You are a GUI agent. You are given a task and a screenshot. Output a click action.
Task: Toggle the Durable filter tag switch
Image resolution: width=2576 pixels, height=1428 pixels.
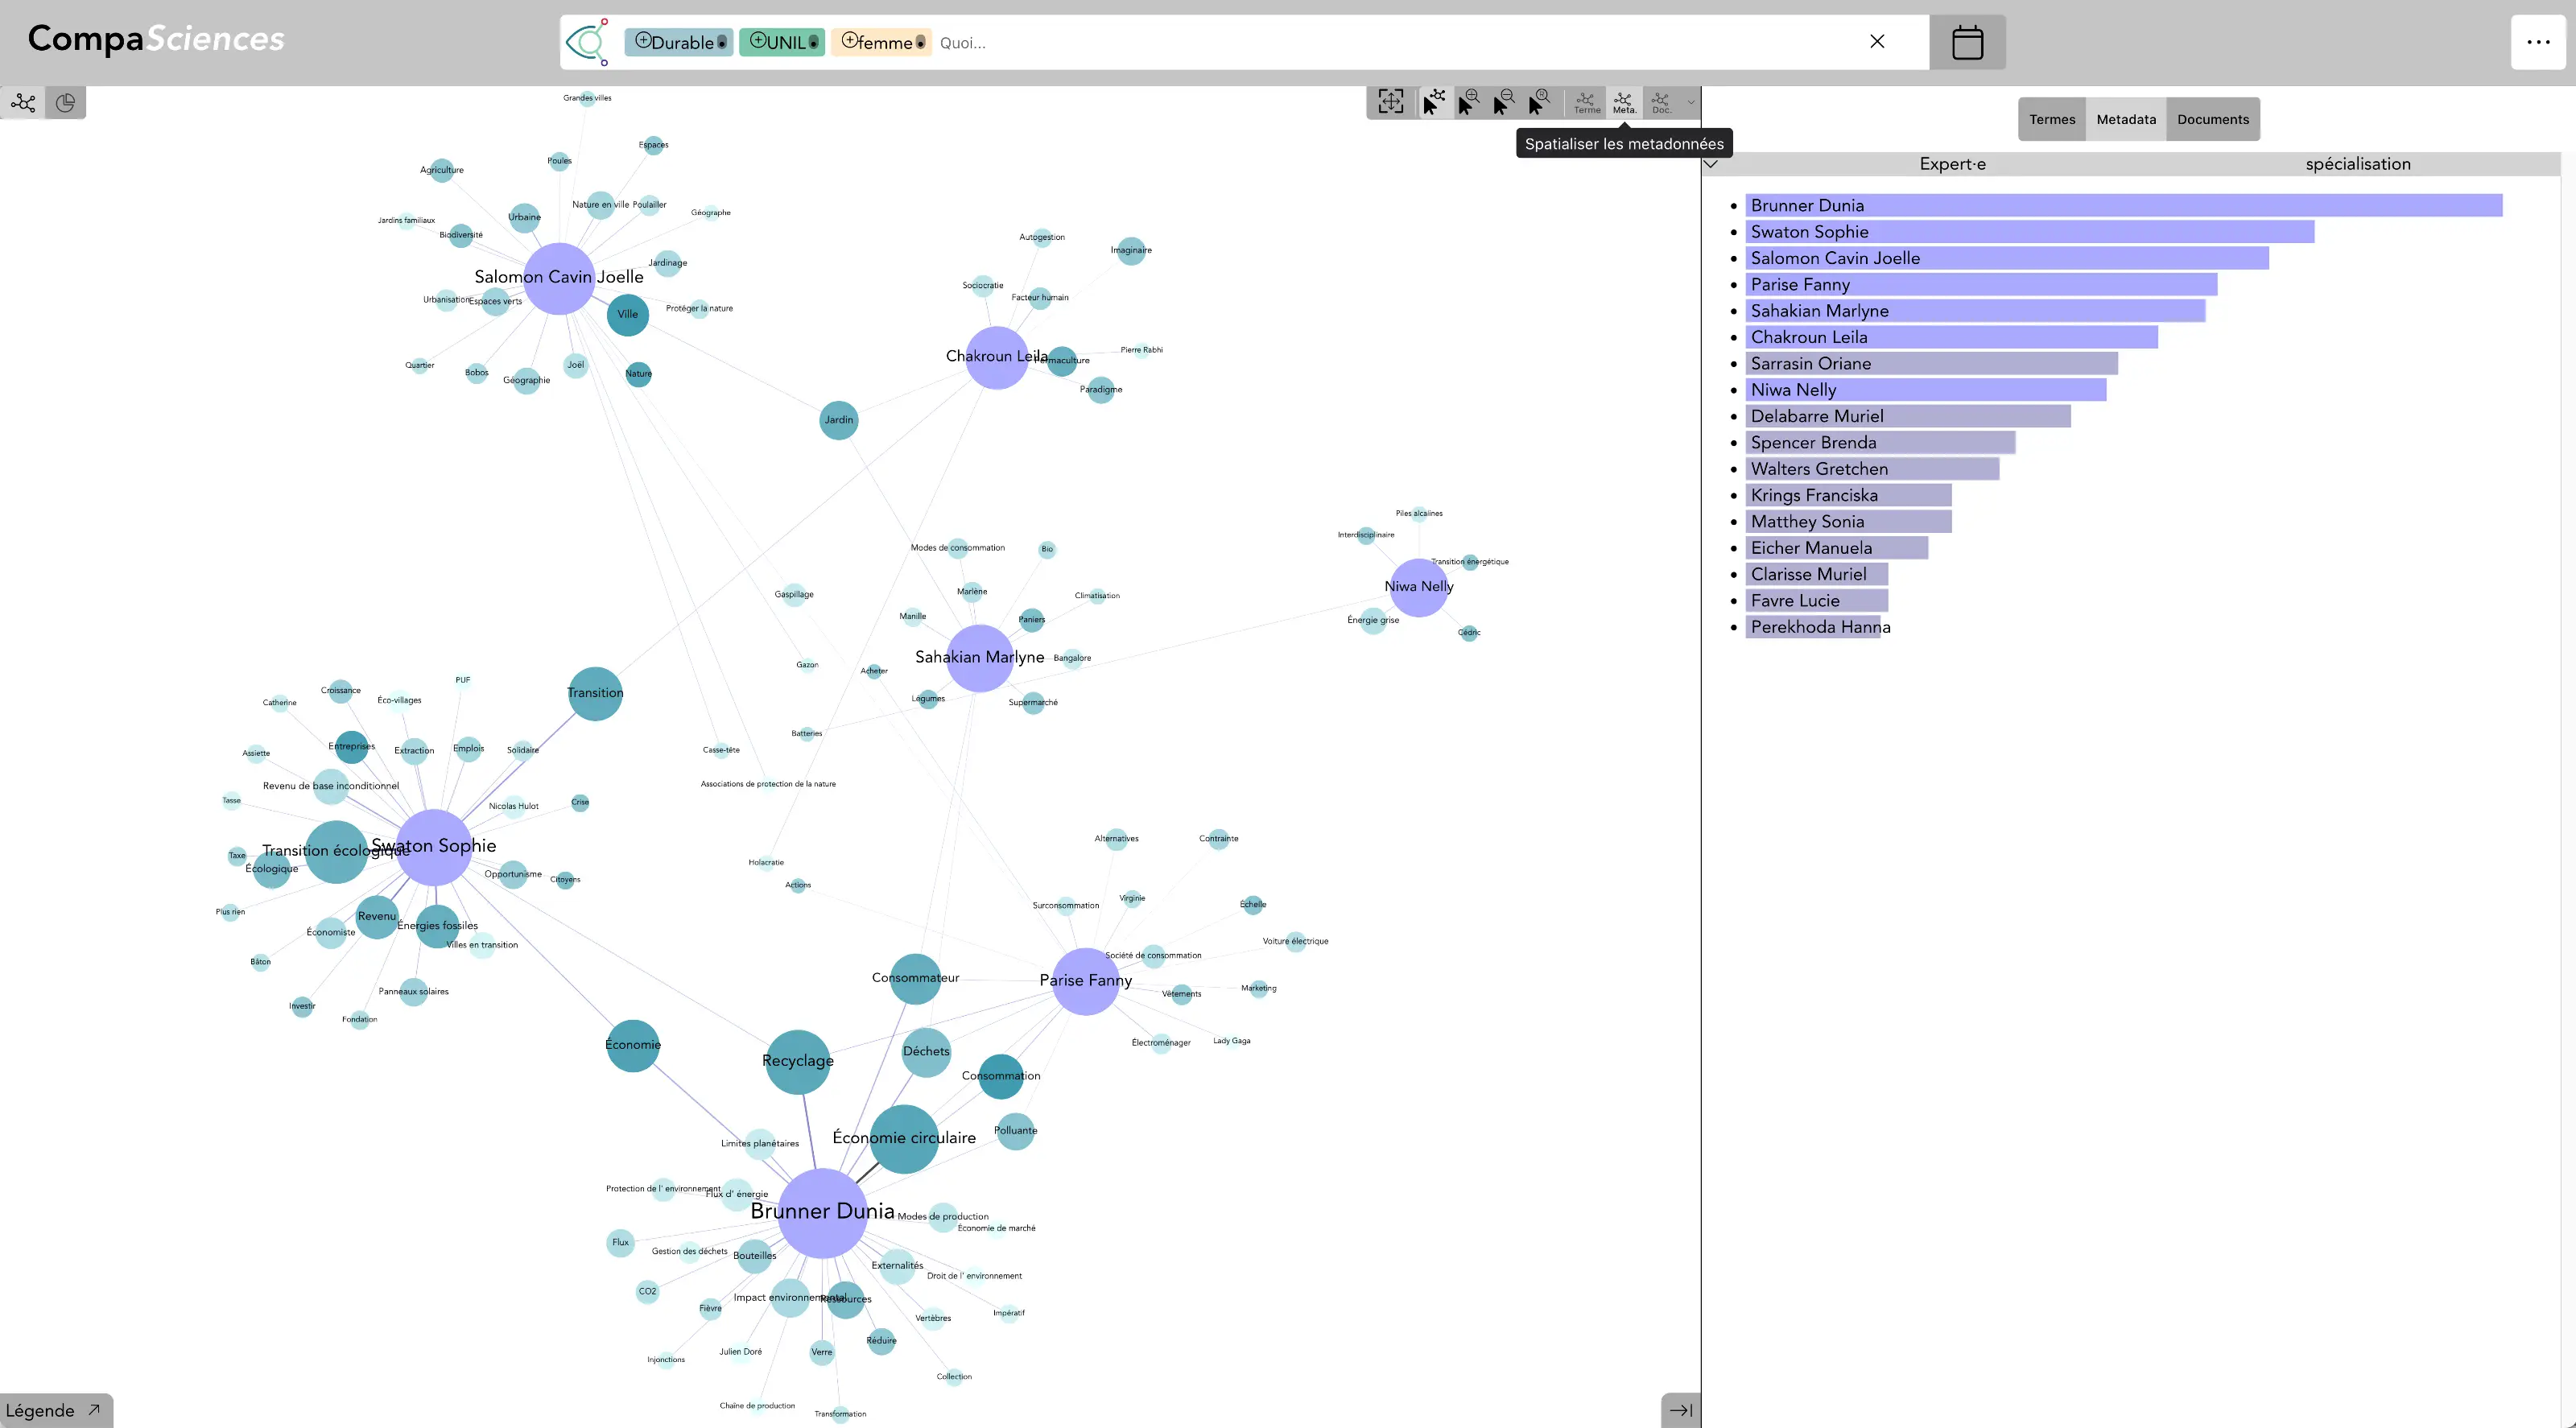(x=721, y=43)
